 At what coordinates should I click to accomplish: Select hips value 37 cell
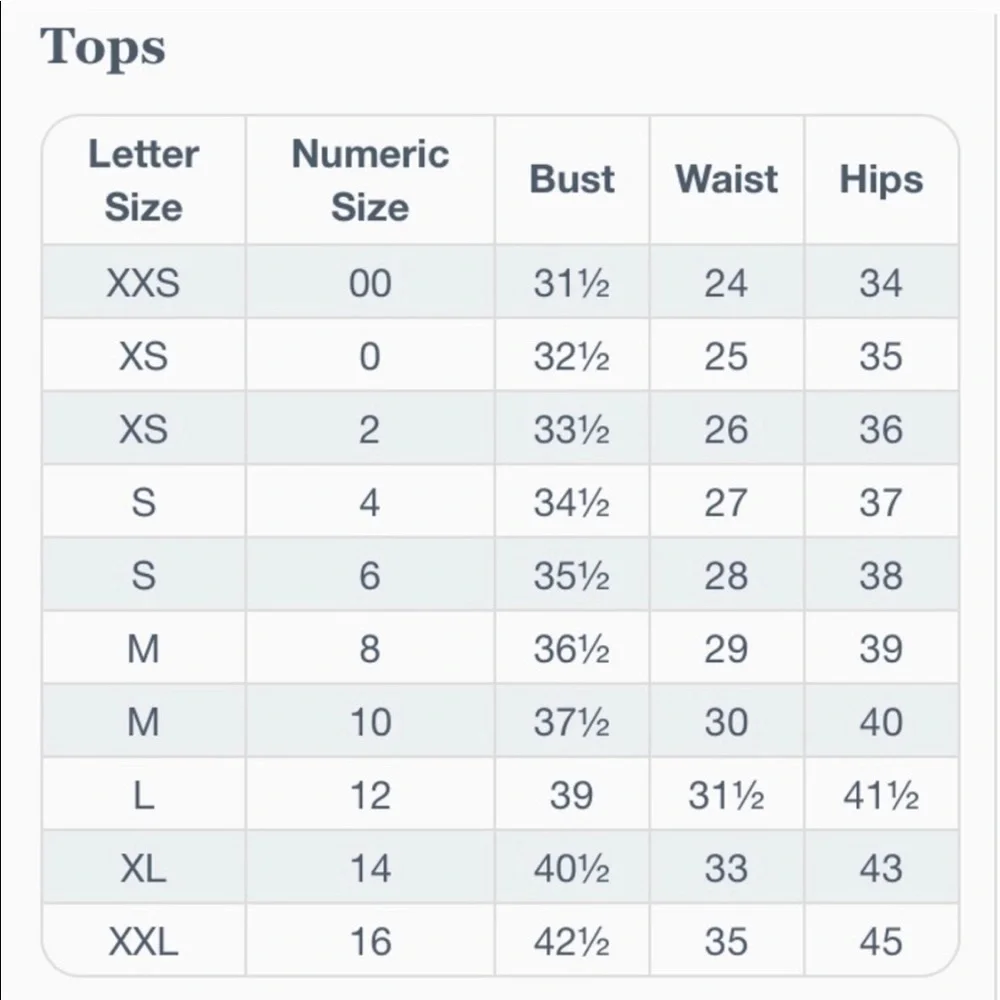point(881,502)
